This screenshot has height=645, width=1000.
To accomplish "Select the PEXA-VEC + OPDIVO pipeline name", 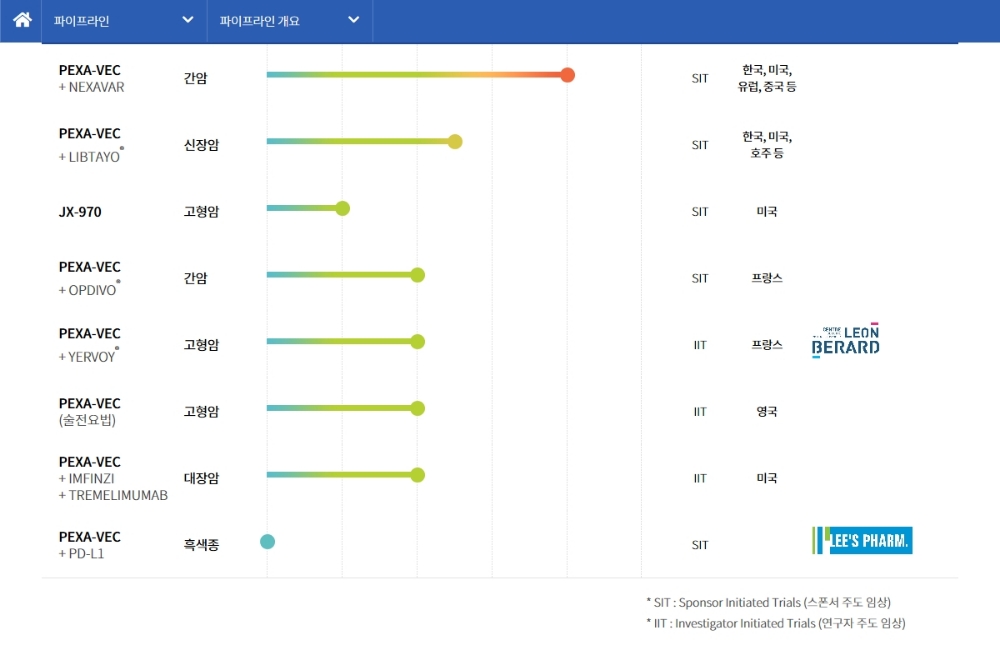I will coord(89,278).
